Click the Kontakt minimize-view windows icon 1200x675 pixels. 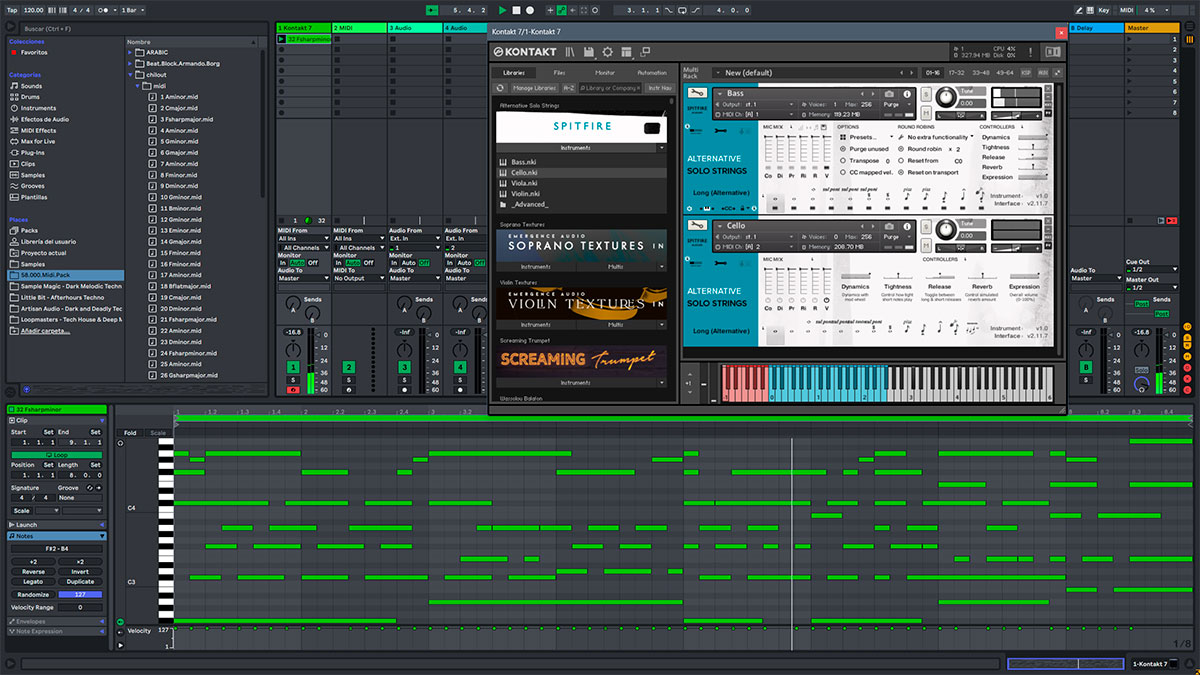coord(645,51)
